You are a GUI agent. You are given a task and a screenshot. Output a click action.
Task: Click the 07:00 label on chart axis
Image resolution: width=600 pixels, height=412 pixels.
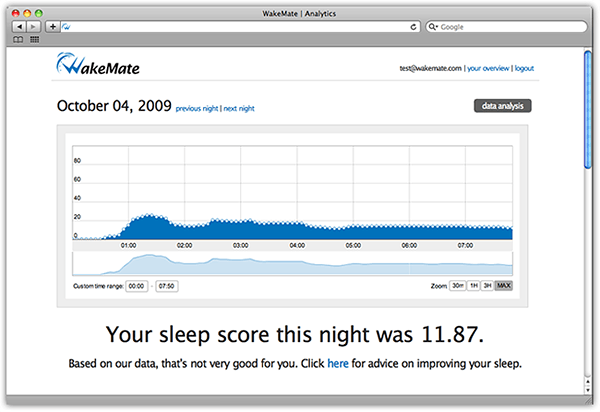[465, 245]
